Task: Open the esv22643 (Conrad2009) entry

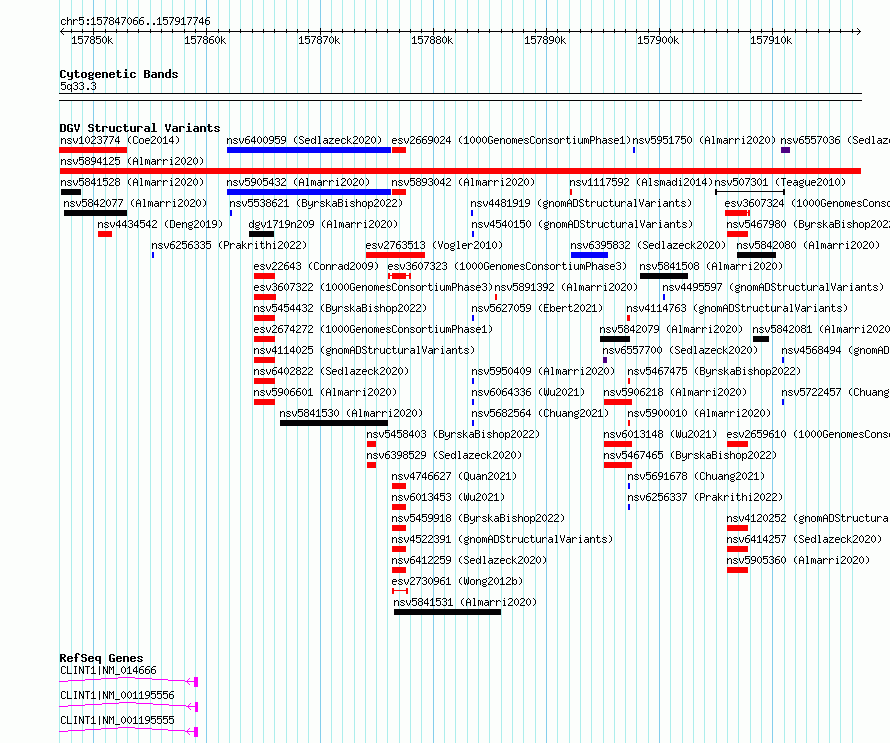Action: (x=316, y=266)
